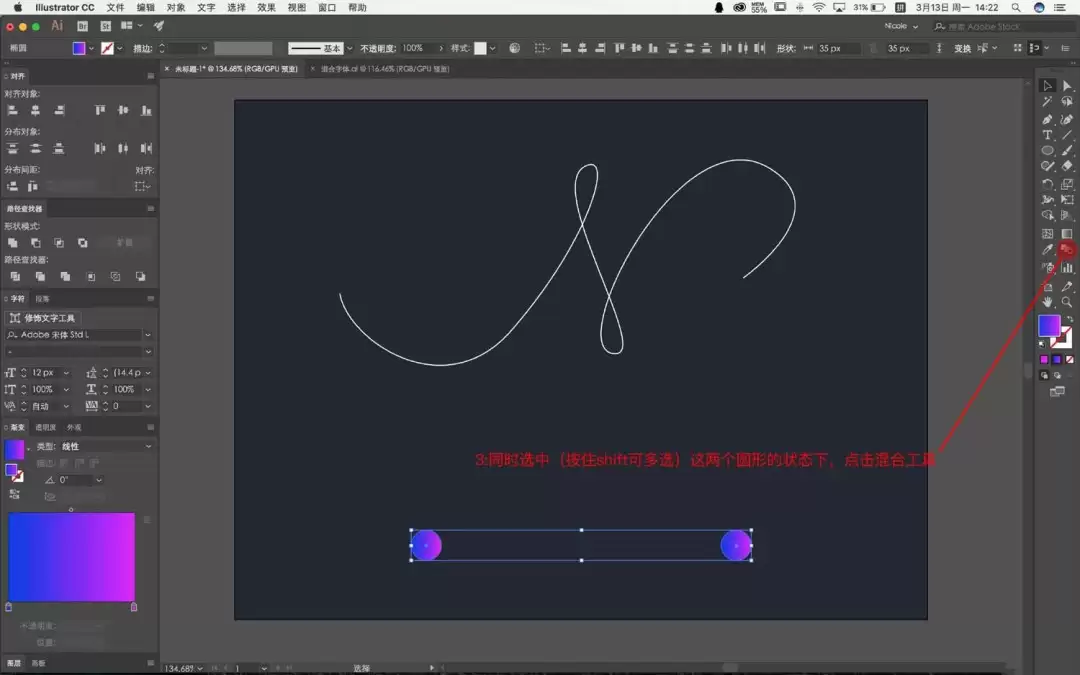The width and height of the screenshot is (1080, 675).
Task: Click 描边 label in control bar
Action: tap(142, 48)
